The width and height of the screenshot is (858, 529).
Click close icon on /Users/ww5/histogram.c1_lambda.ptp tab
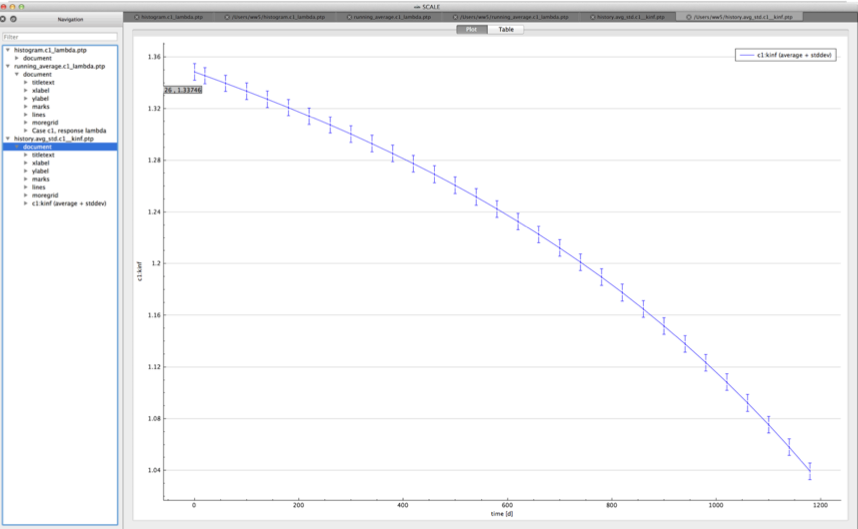[228, 17]
